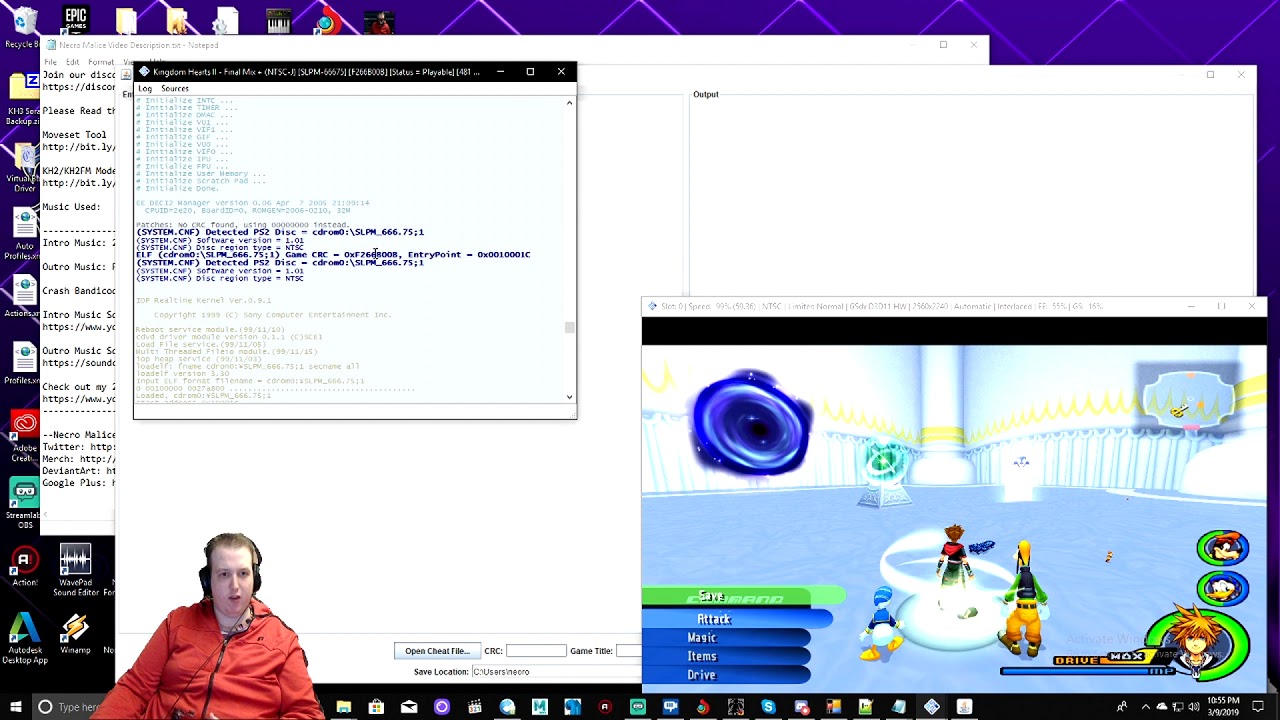This screenshot has height=720, width=1280.
Task: Select the Magic command in game menu
Action: (x=702, y=638)
